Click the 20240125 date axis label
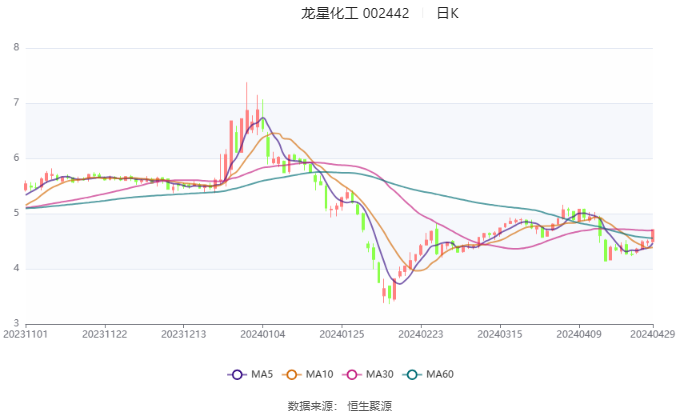 [342, 334]
